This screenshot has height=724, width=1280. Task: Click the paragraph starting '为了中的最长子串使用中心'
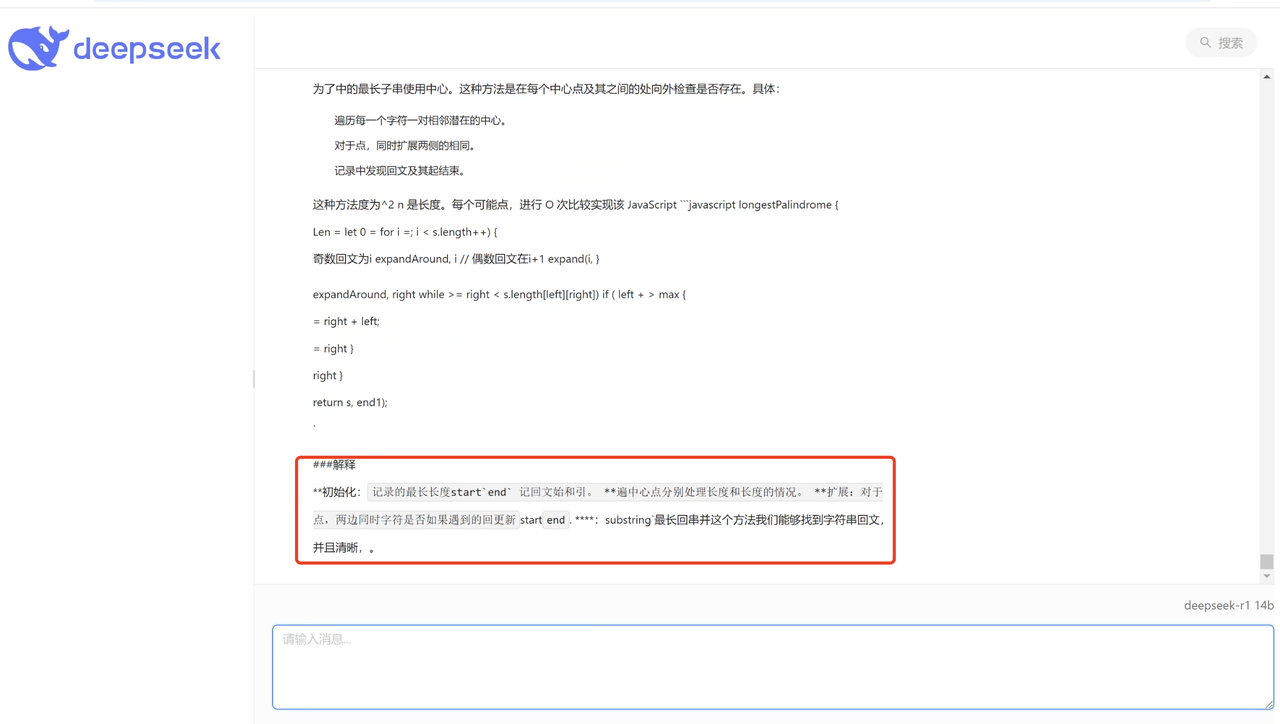pyautogui.click(x=546, y=89)
